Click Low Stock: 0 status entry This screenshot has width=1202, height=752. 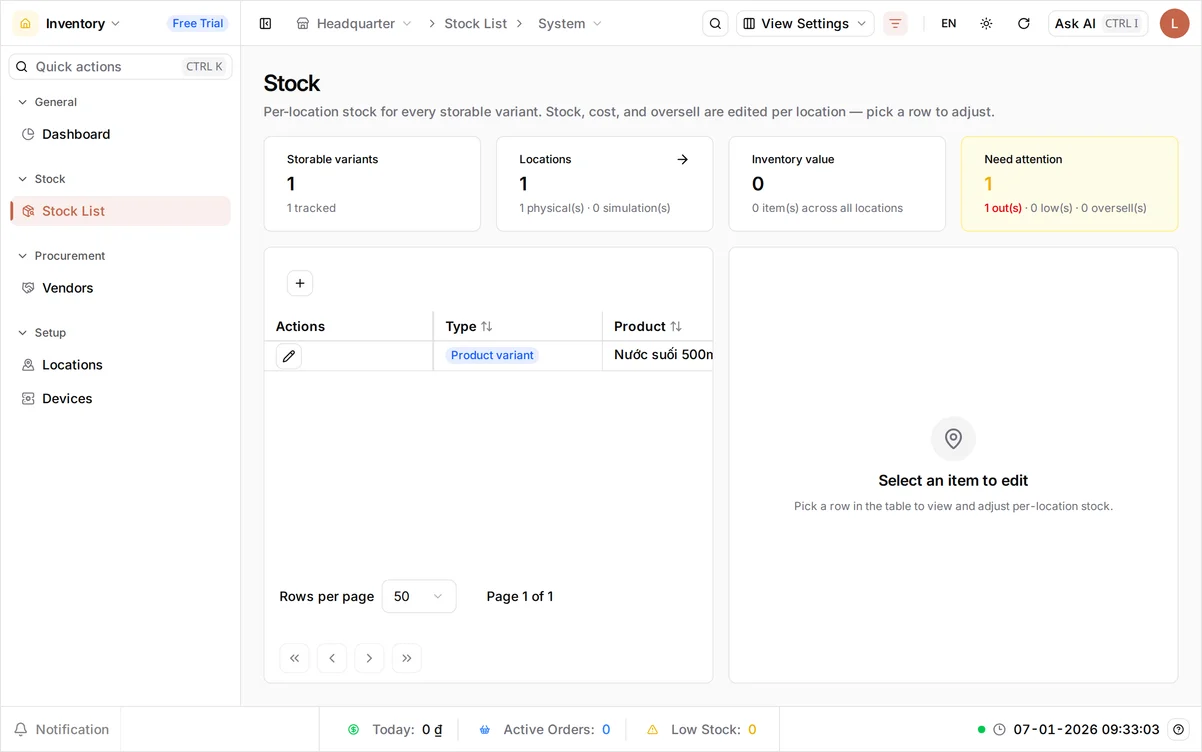(x=702, y=730)
